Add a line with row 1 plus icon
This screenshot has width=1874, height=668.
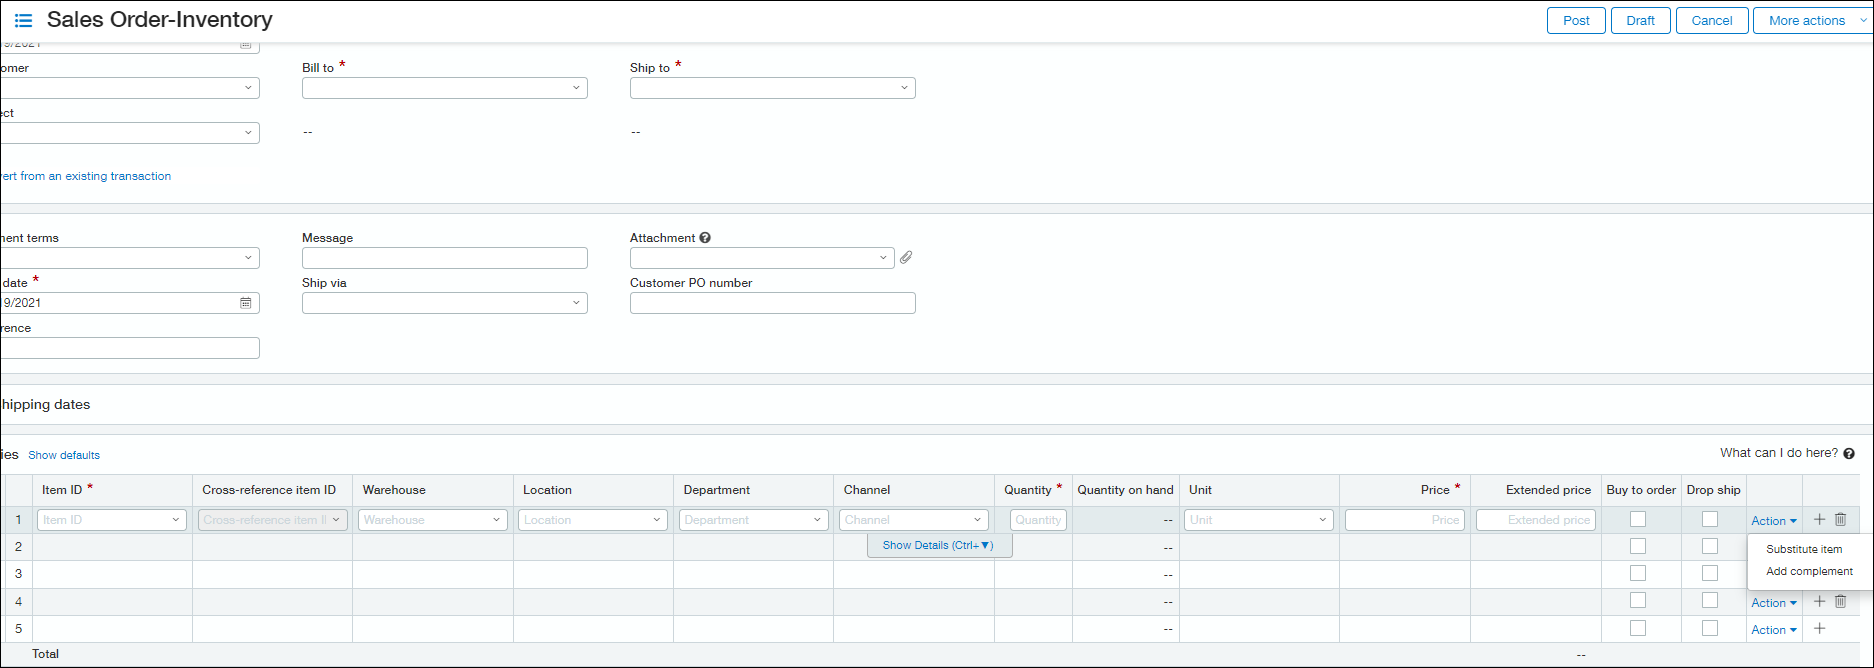pyautogui.click(x=1819, y=520)
